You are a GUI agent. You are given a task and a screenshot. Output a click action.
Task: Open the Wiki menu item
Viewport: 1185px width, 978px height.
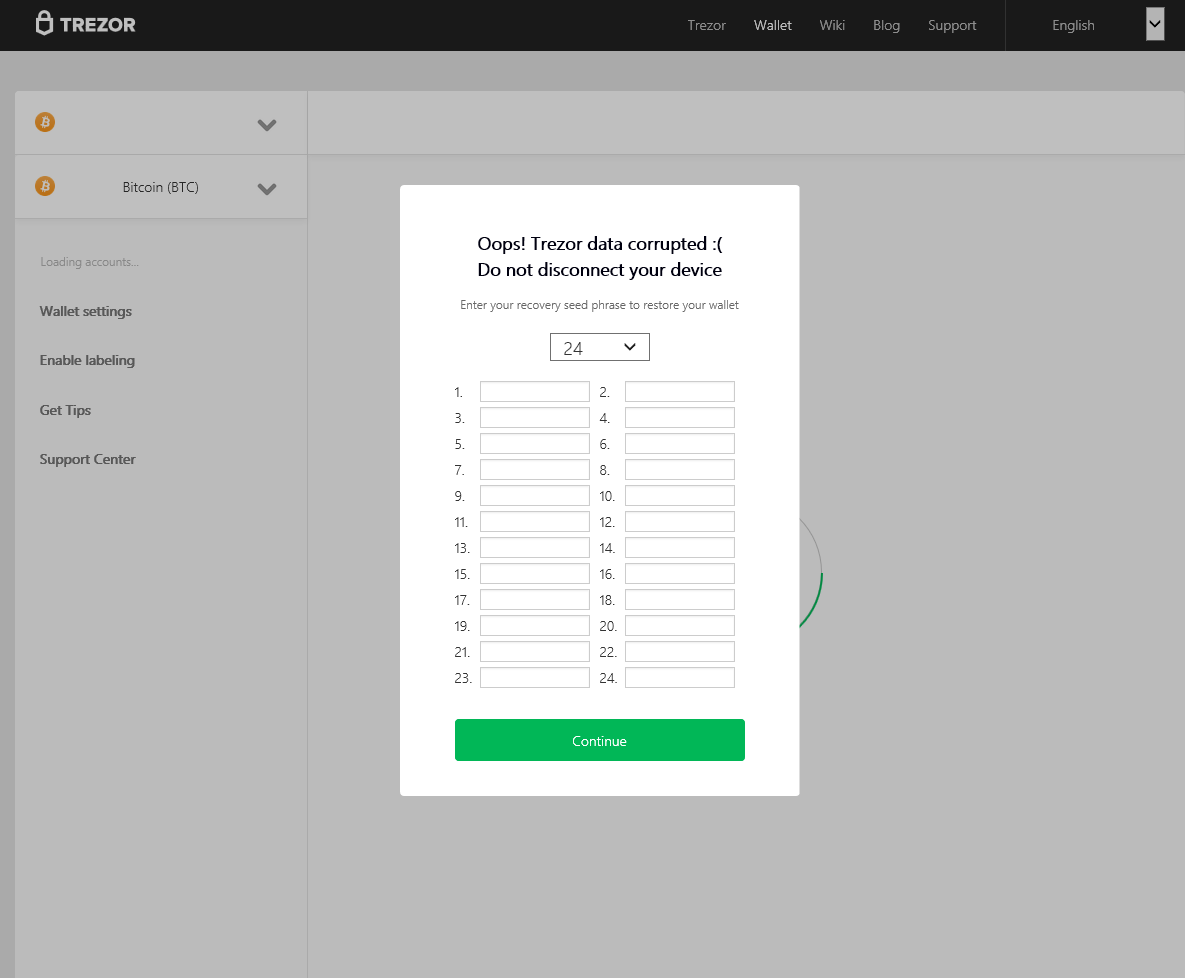click(x=832, y=26)
